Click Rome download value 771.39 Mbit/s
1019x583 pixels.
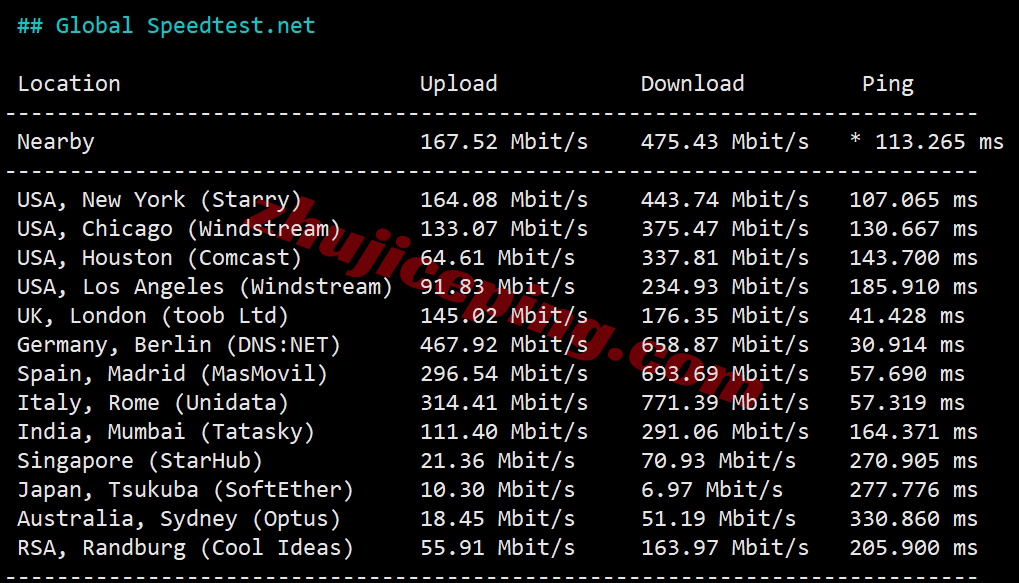(725, 403)
